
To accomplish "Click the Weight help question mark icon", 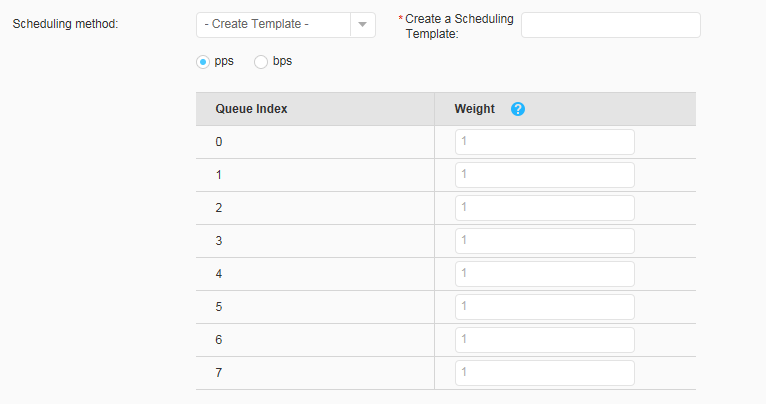I will click(x=518, y=109).
